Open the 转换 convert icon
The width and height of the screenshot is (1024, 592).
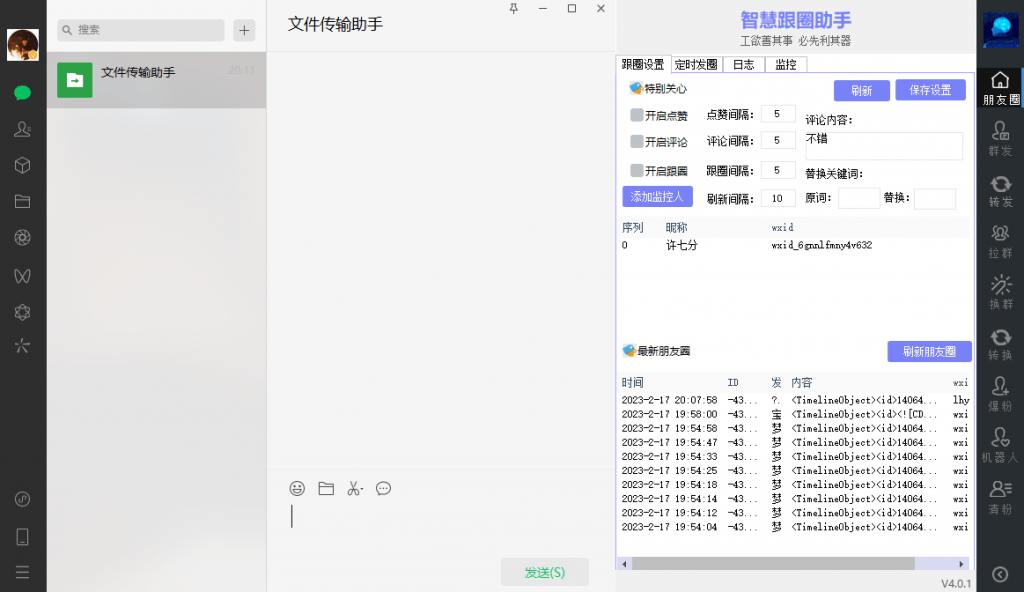click(1000, 344)
